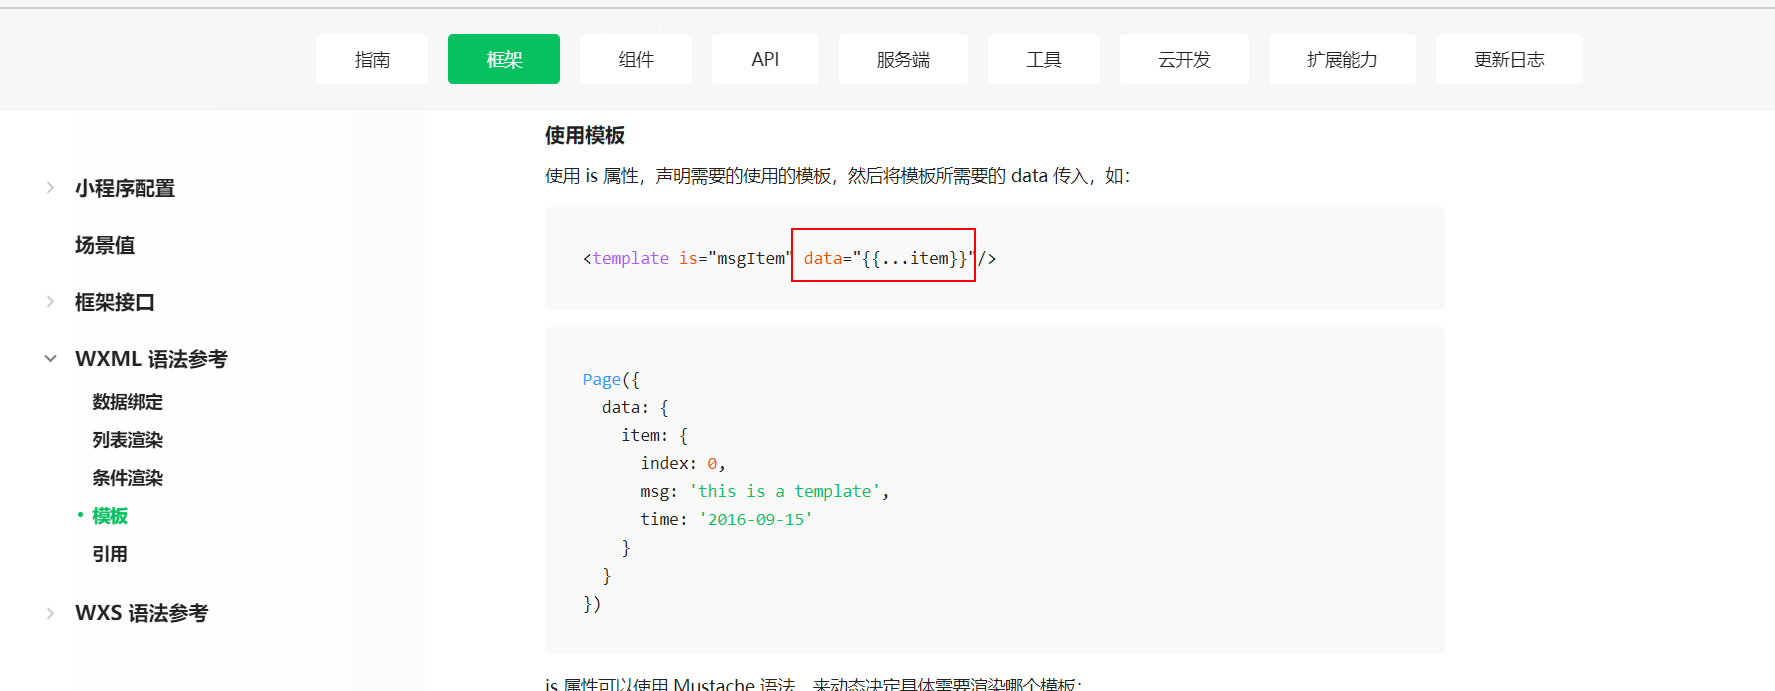The height and width of the screenshot is (691, 1775).
Task: Click paragraph beginning 使用 is 属性
Action: coord(837,176)
